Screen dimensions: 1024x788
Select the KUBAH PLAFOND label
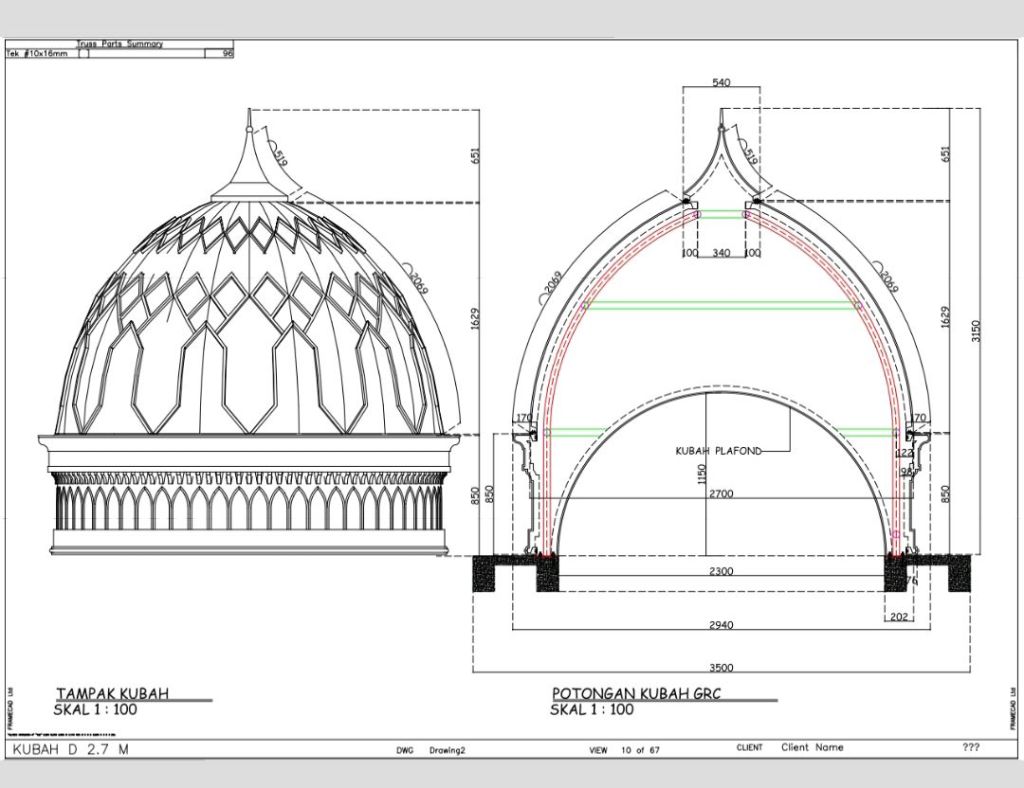(x=719, y=451)
